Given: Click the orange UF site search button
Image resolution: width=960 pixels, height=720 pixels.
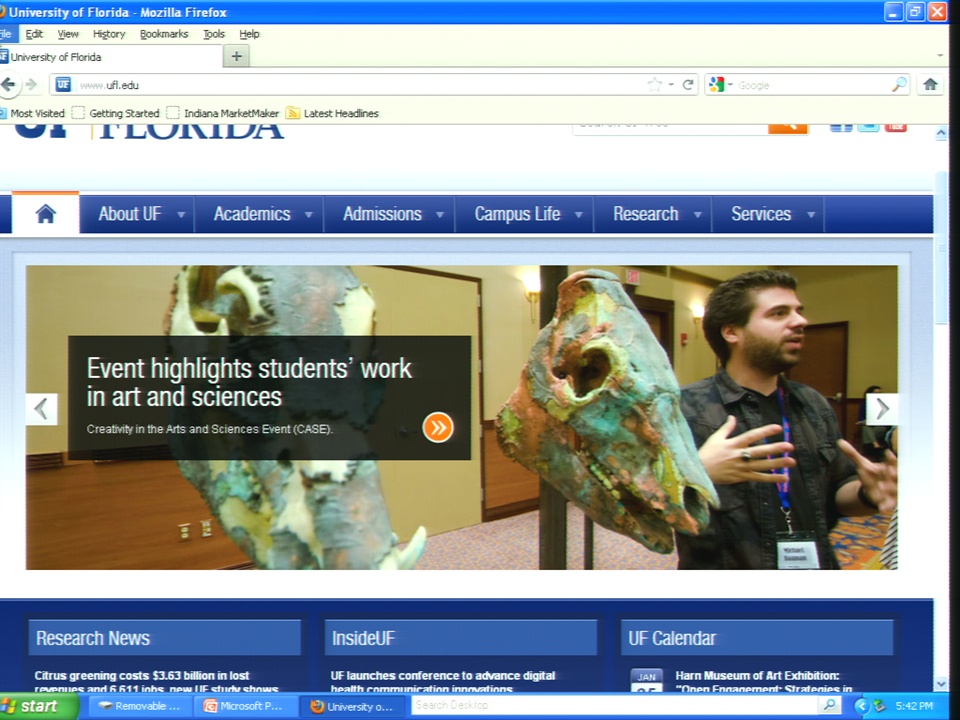Looking at the screenshot, I should click(x=788, y=127).
